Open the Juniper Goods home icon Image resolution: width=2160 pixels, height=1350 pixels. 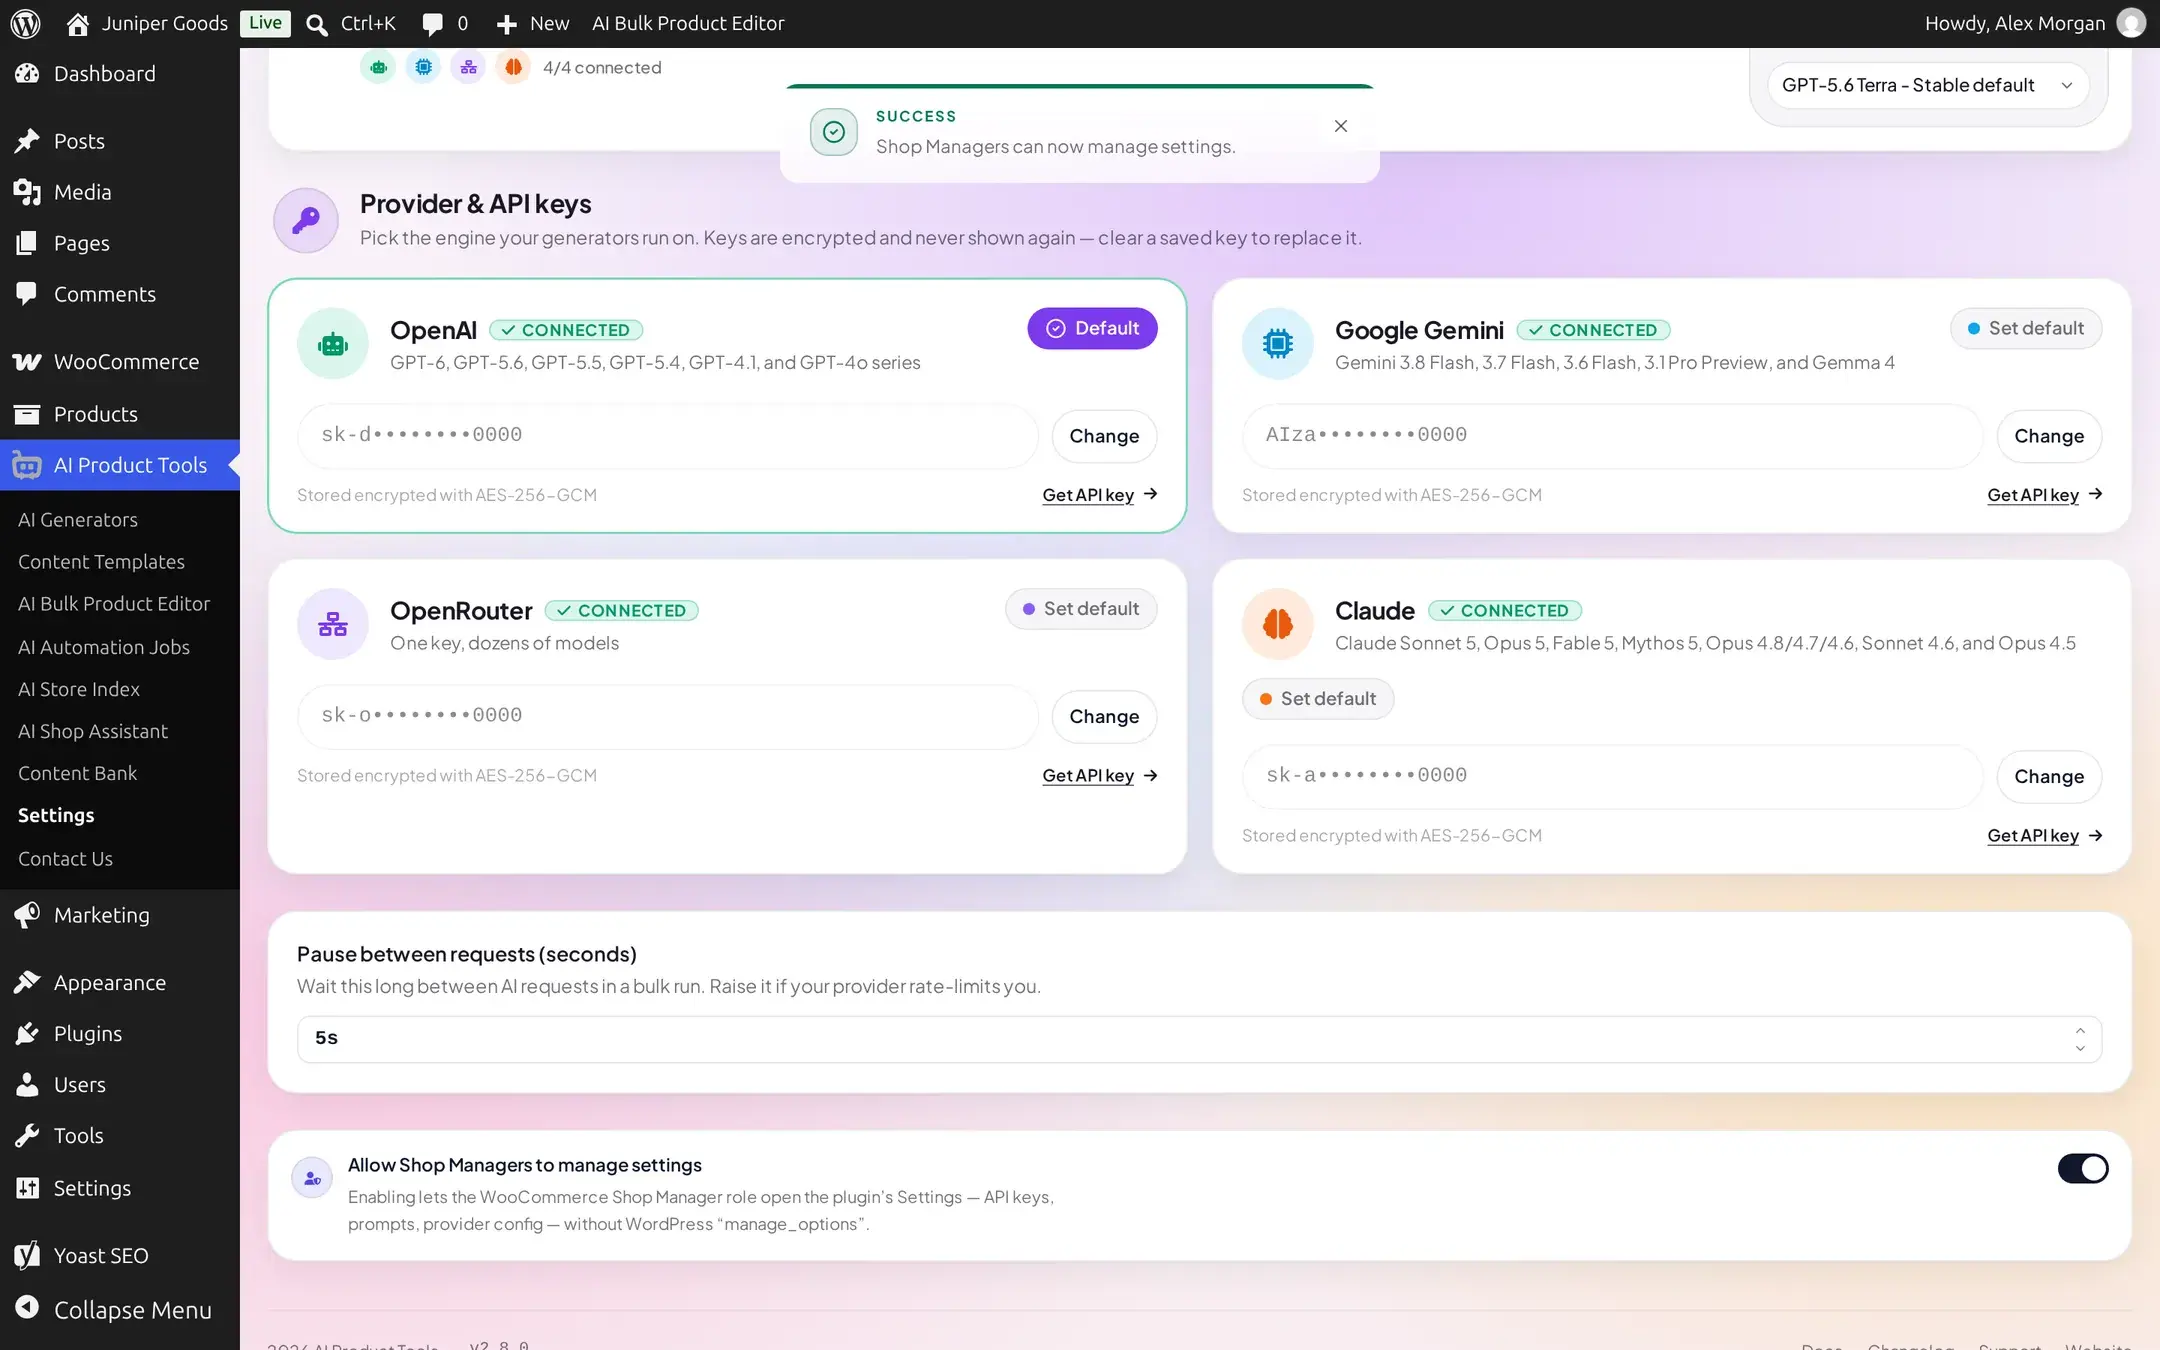click(78, 24)
